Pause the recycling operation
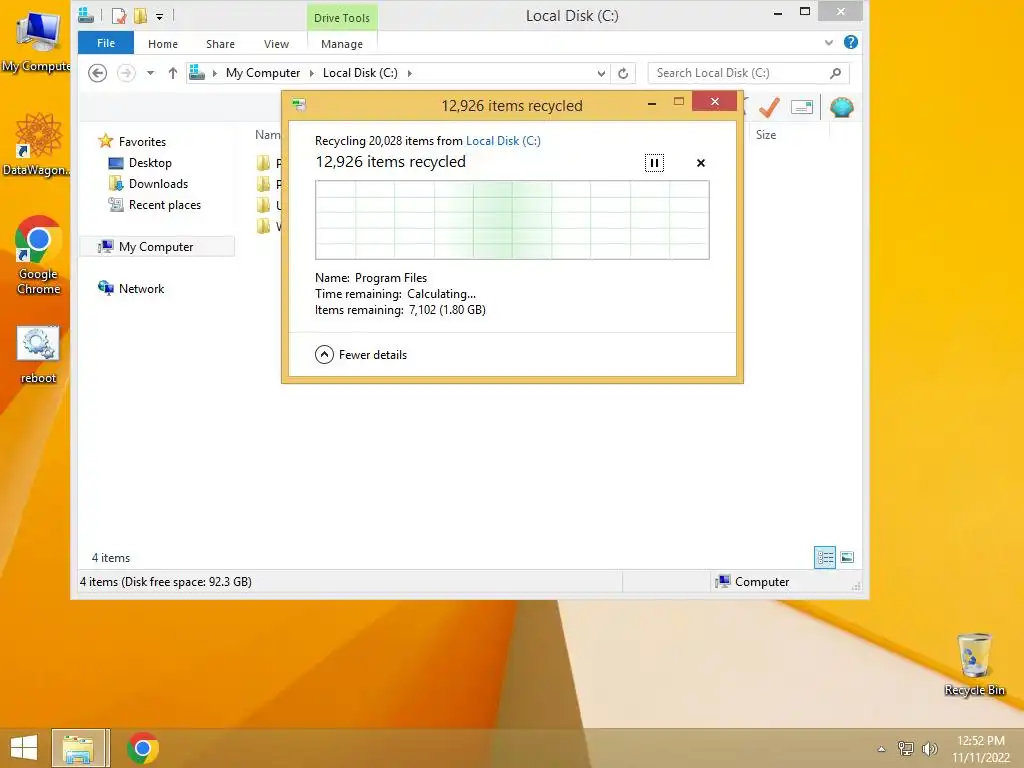The height and width of the screenshot is (768, 1024). pos(654,163)
